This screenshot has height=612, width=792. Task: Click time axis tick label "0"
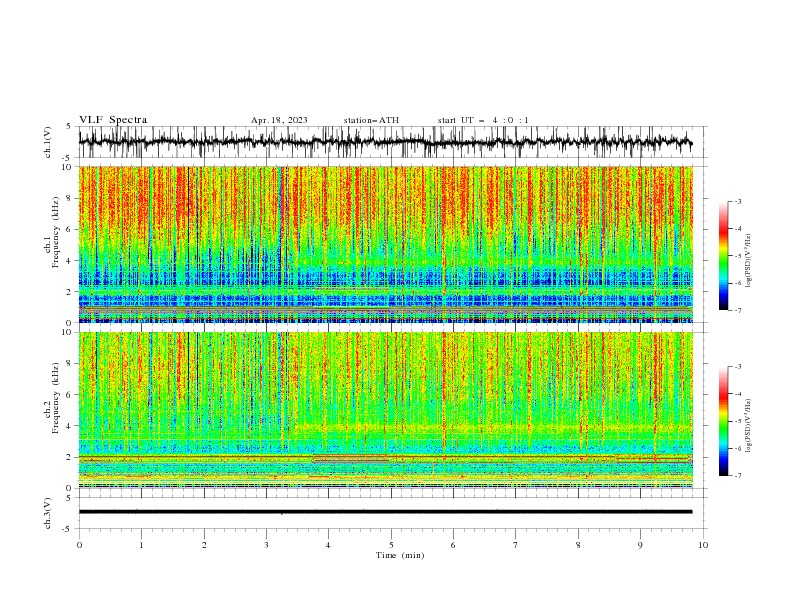tap(79, 545)
